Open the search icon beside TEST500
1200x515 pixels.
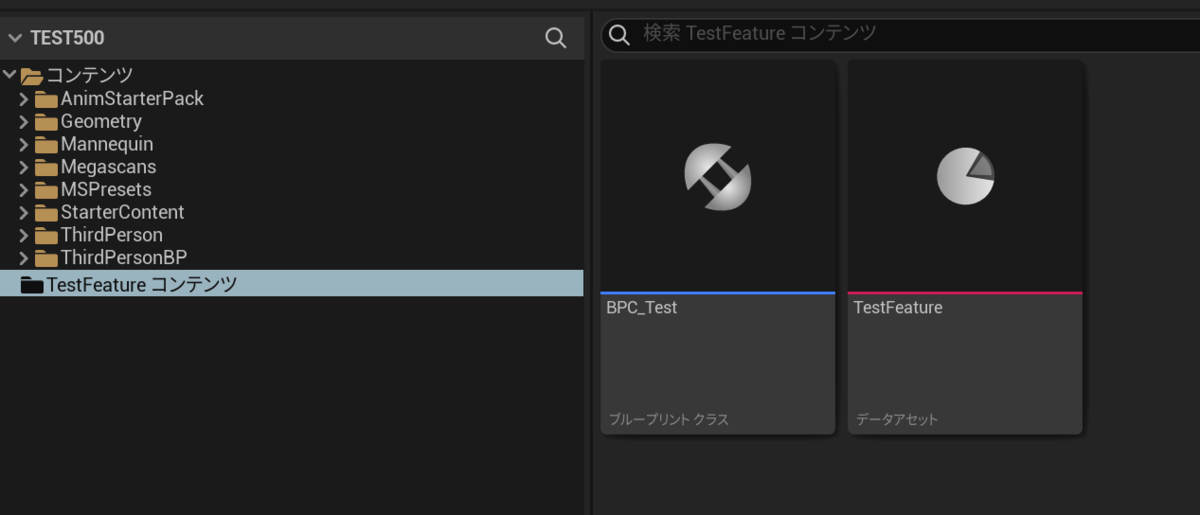[555, 38]
